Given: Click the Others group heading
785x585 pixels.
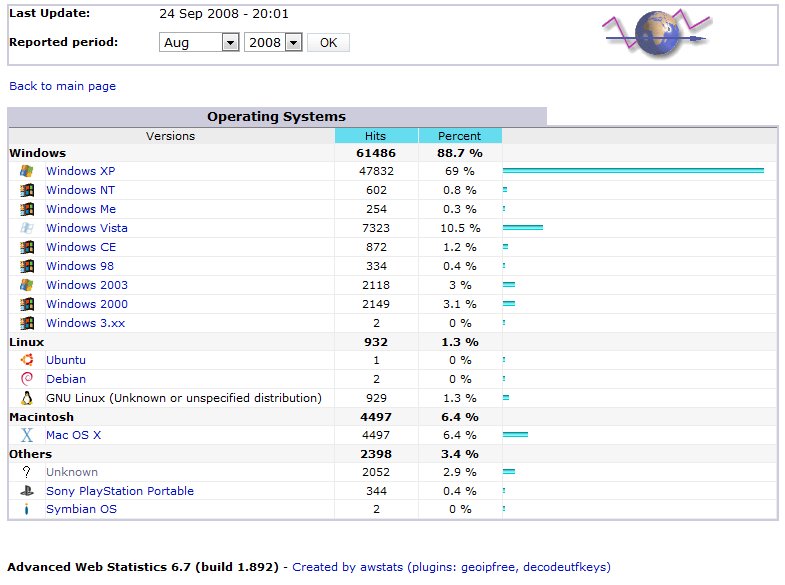Looking at the screenshot, I should [31, 454].
